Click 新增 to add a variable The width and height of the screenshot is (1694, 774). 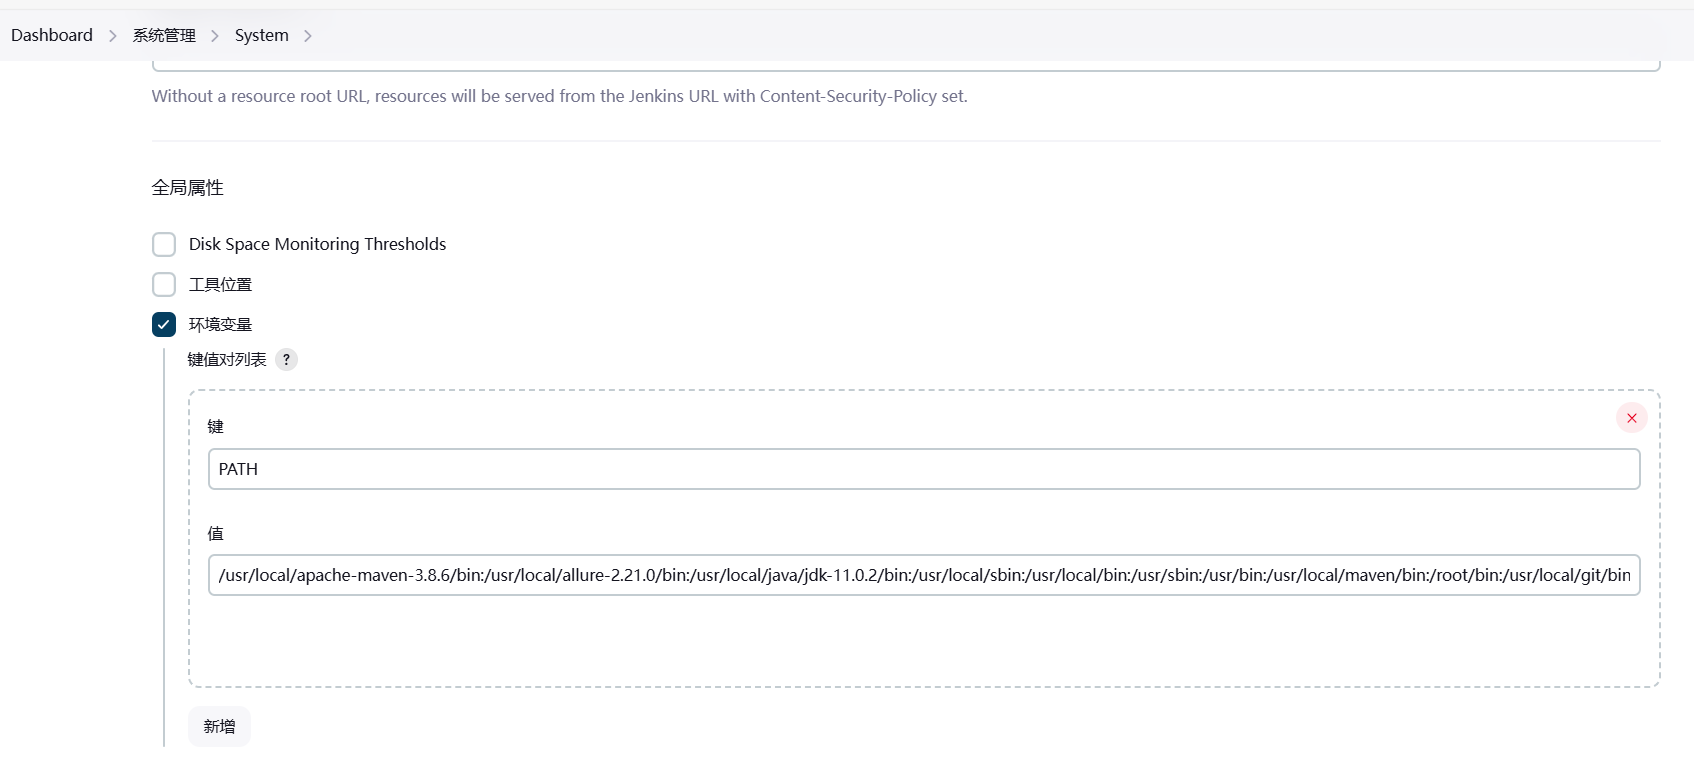tap(219, 726)
